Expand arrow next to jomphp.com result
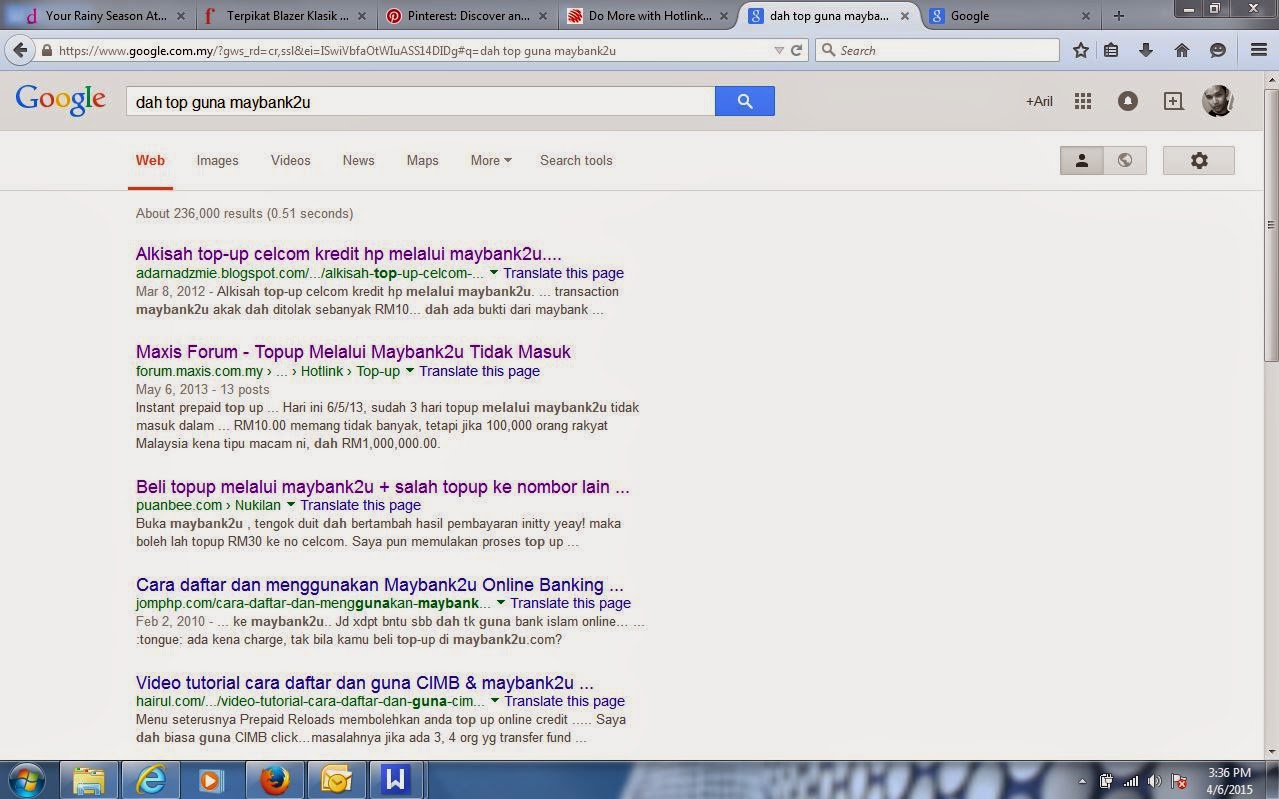The image size is (1279, 799). (500, 603)
